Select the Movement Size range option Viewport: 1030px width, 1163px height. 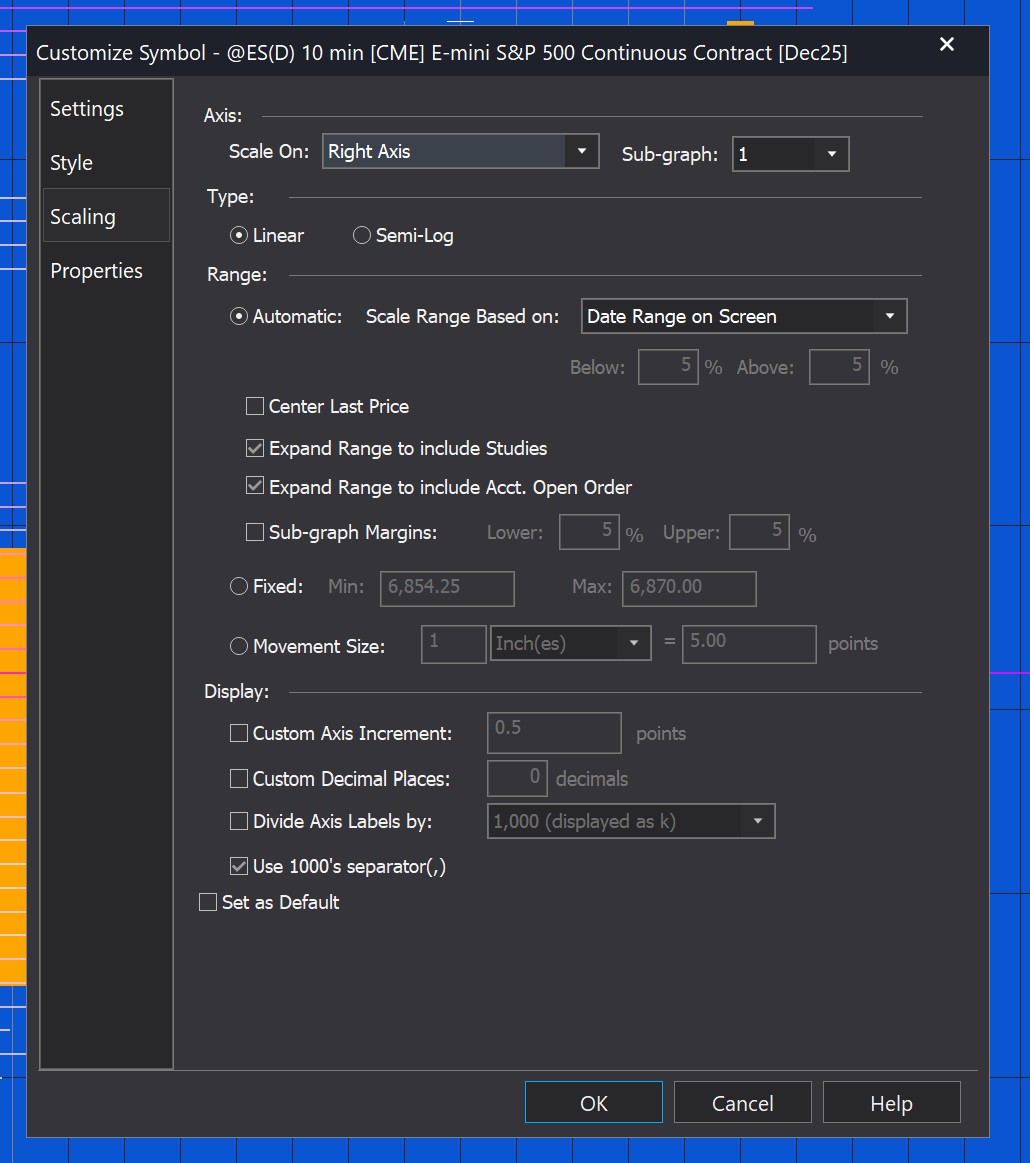(239, 646)
